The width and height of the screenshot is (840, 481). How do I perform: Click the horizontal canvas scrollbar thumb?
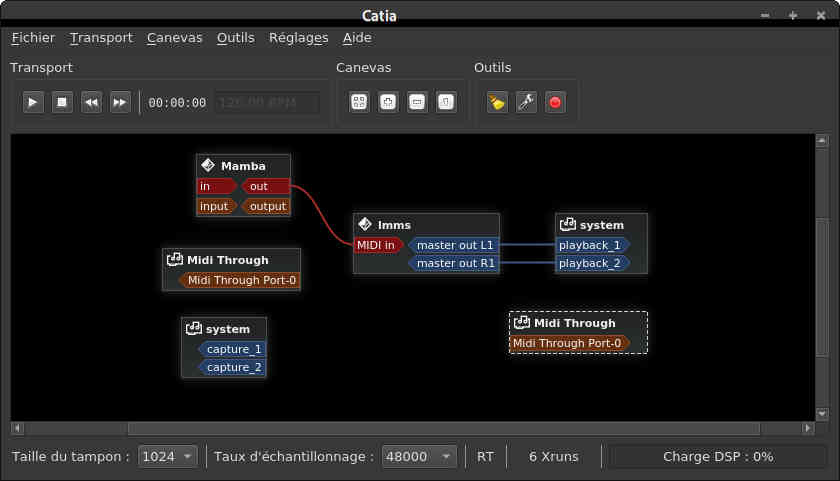coord(444,428)
